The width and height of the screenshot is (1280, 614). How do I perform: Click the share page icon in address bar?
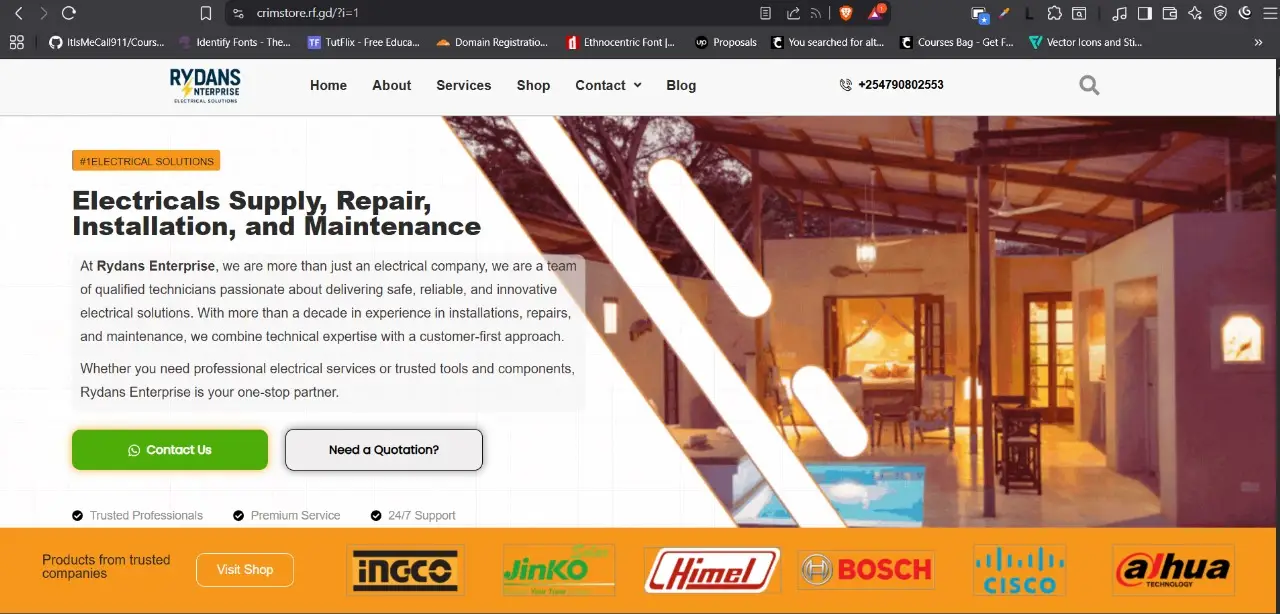[793, 13]
